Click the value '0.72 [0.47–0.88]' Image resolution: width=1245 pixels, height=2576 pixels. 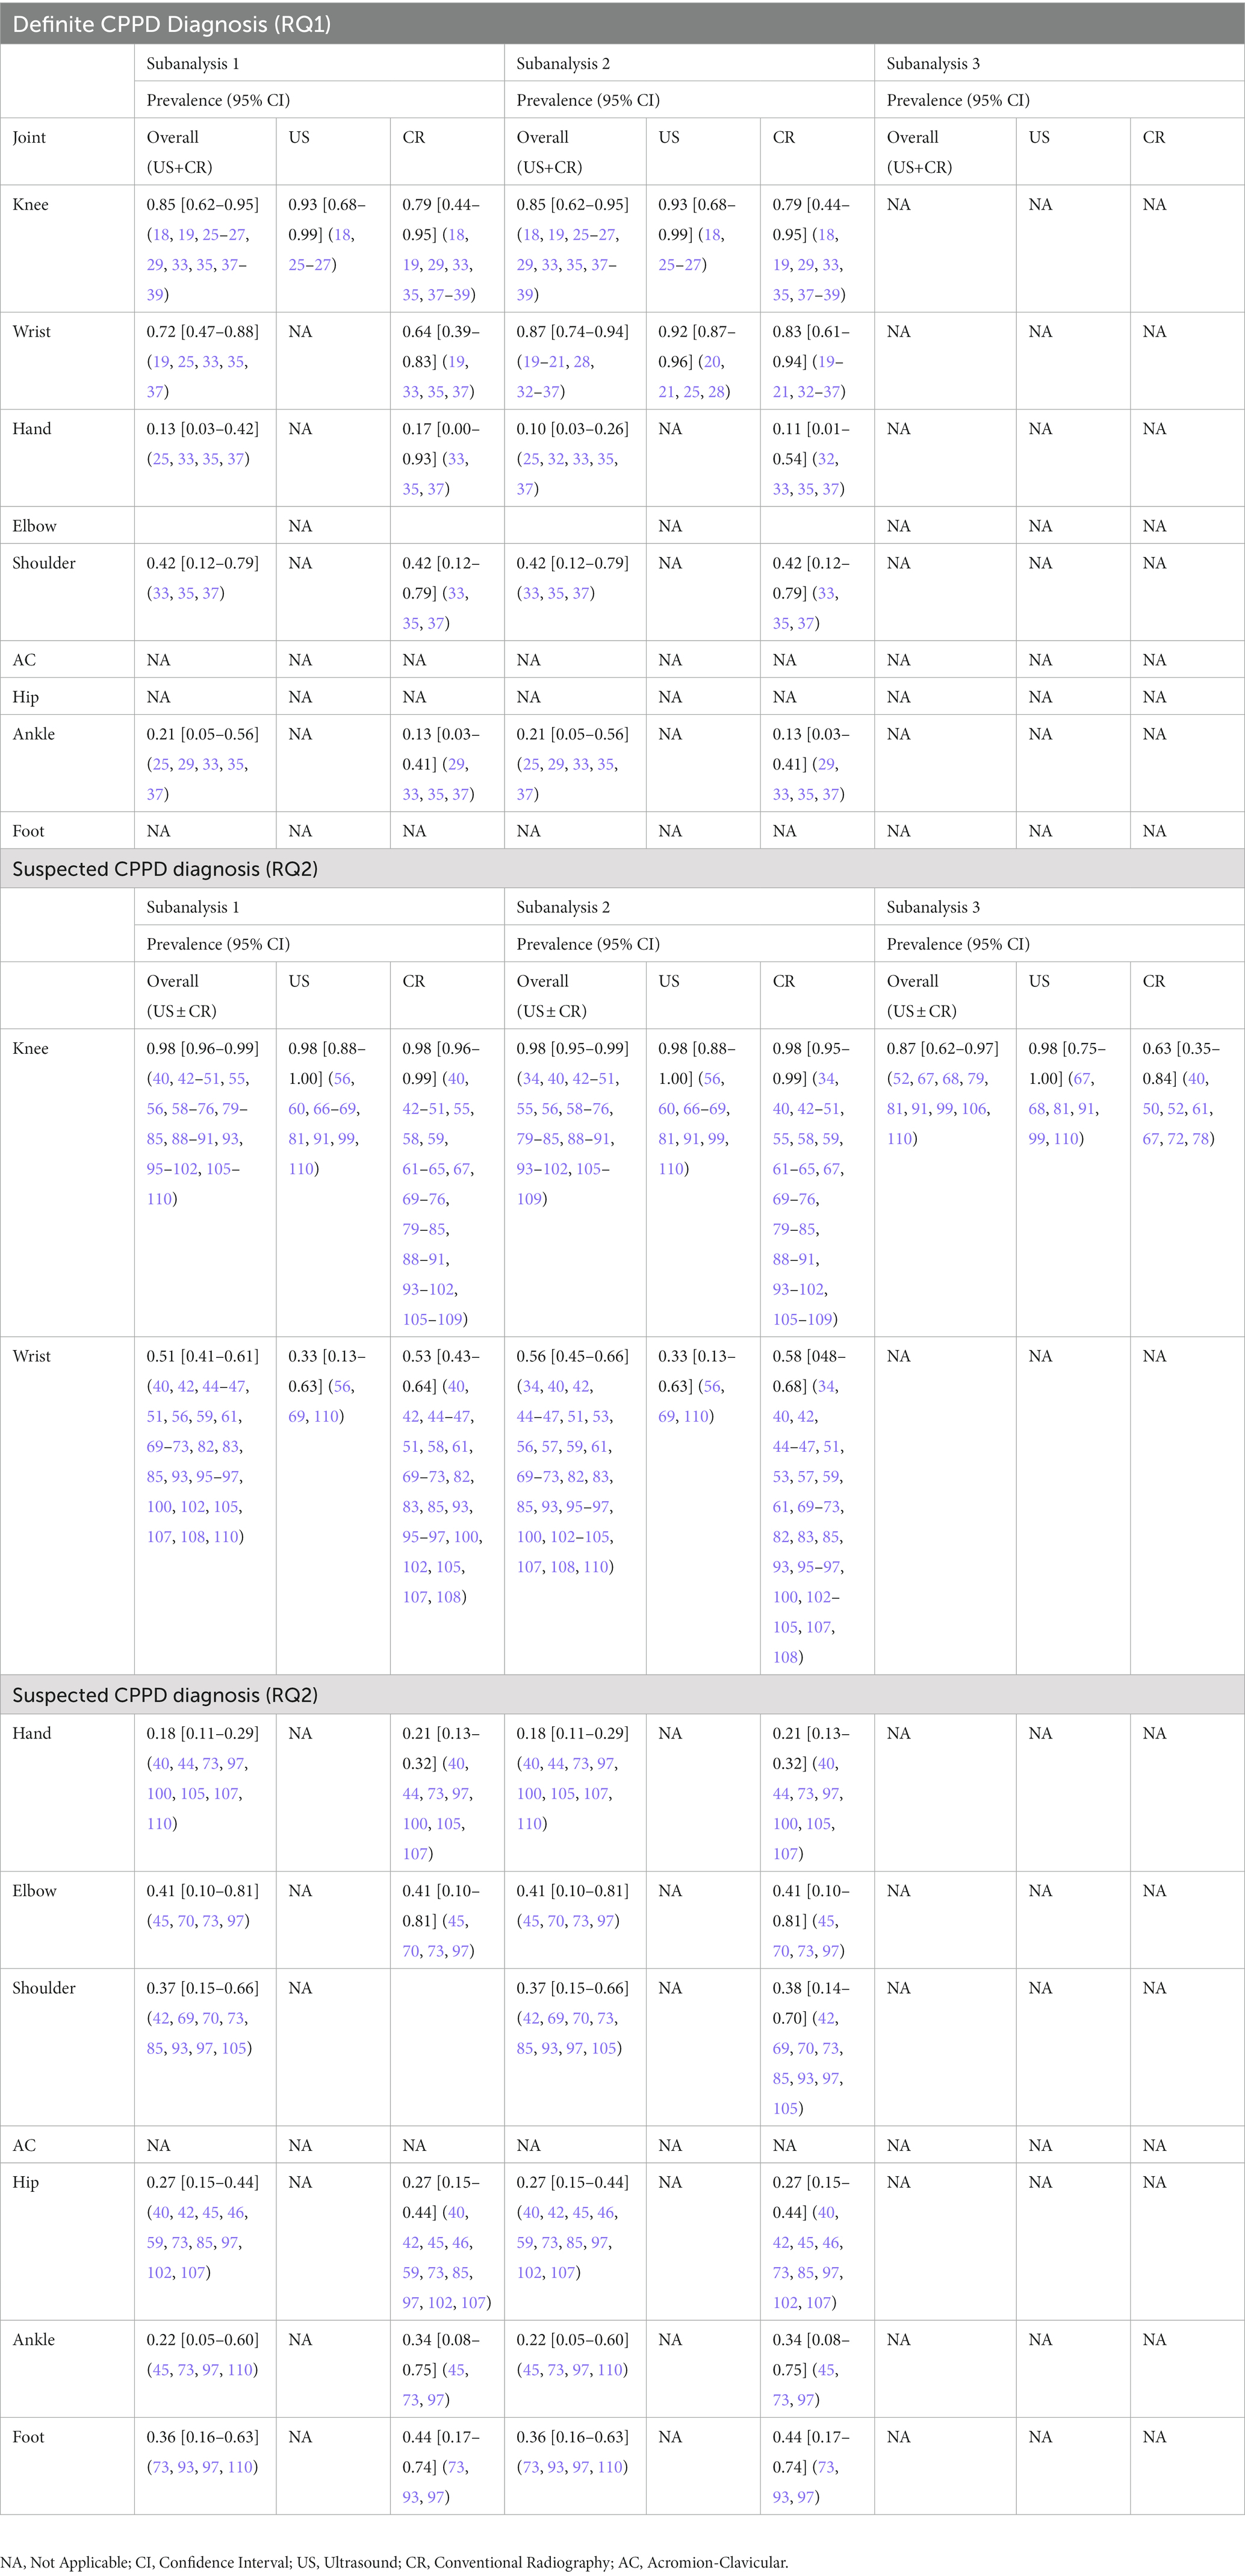(202, 331)
